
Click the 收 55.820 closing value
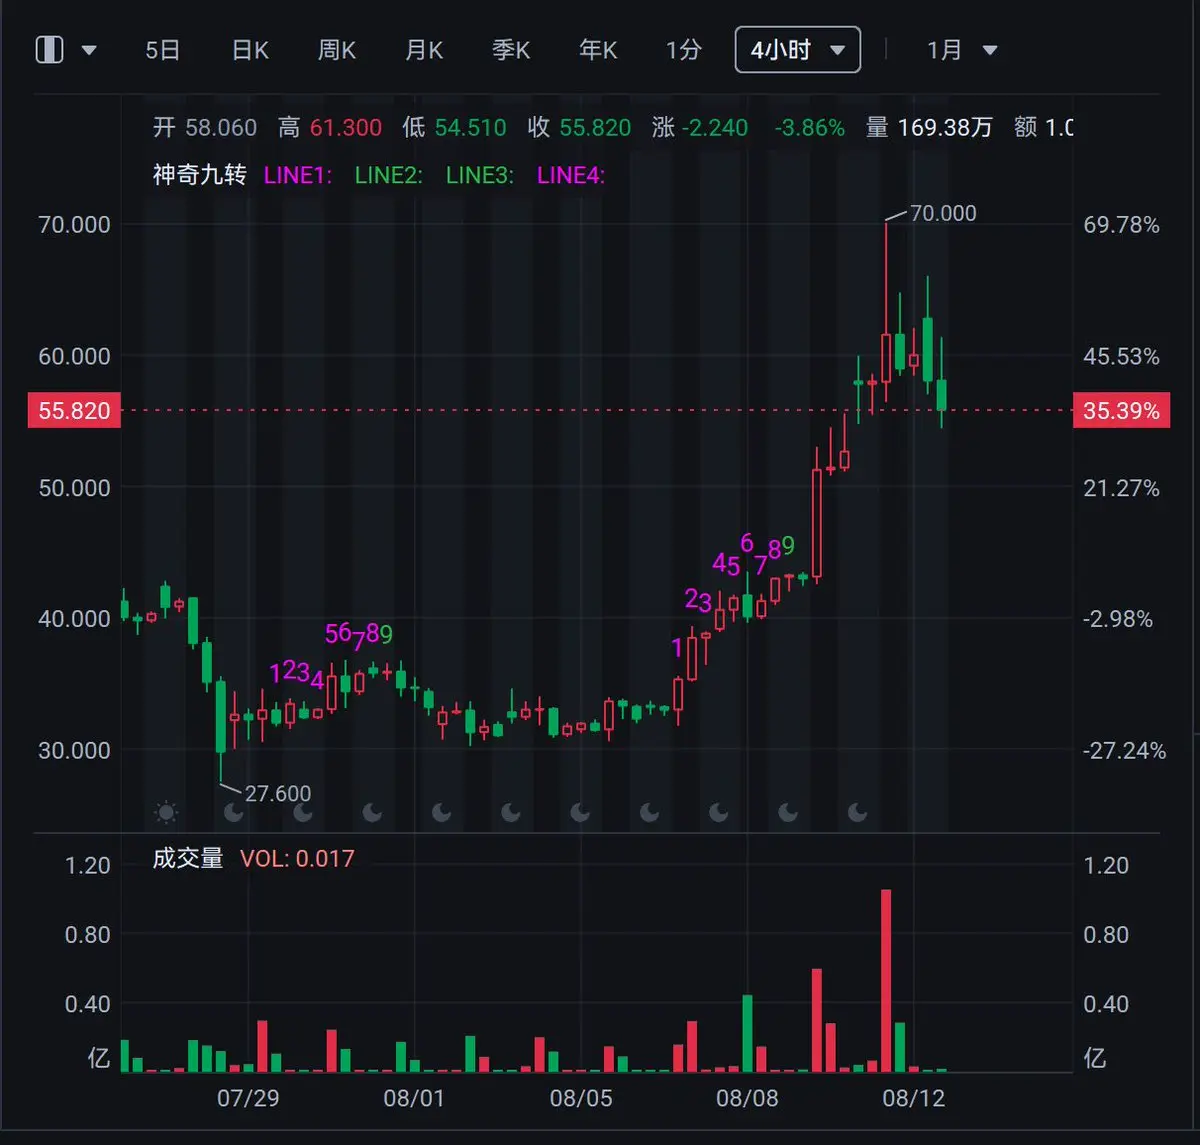pyautogui.click(x=579, y=128)
